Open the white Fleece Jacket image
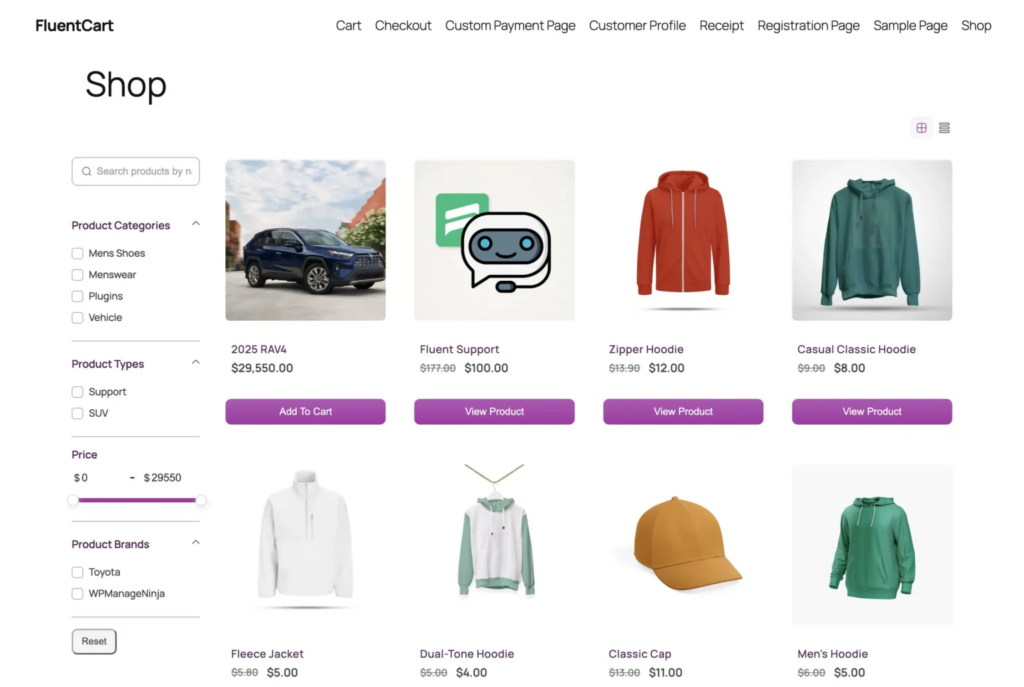Image resolution: width=1024 pixels, height=687 pixels. (x=305, y=545)
